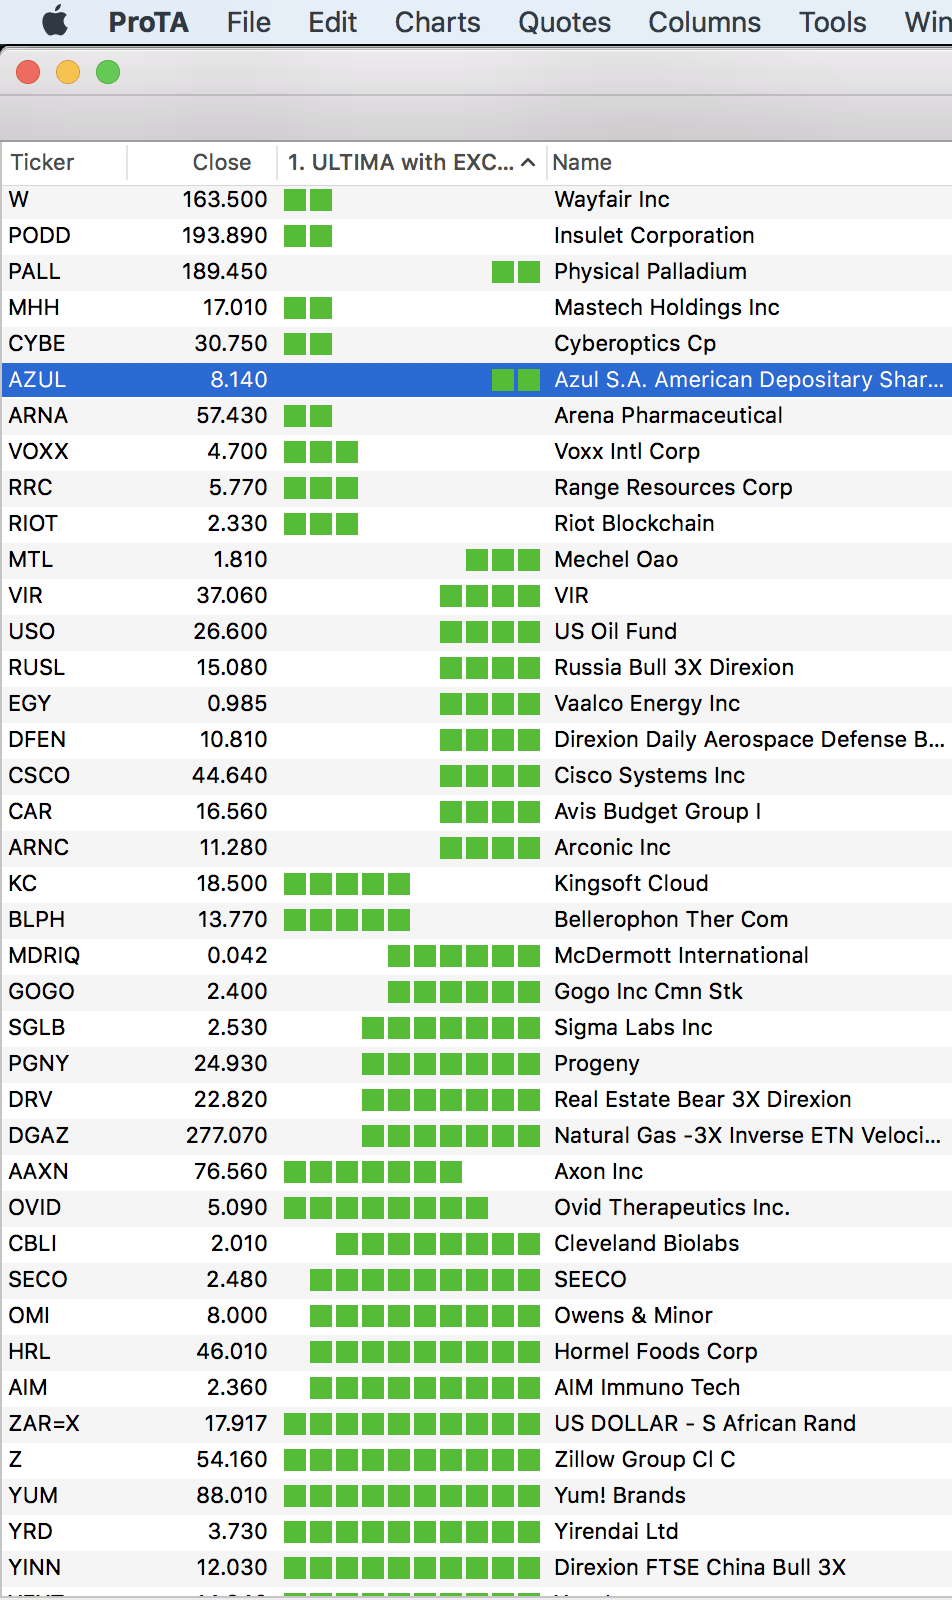This screenshot has height=1600, width=952.
Task: Click the sort arrow on ULTIMA column
Action: (x=528, y=163)
